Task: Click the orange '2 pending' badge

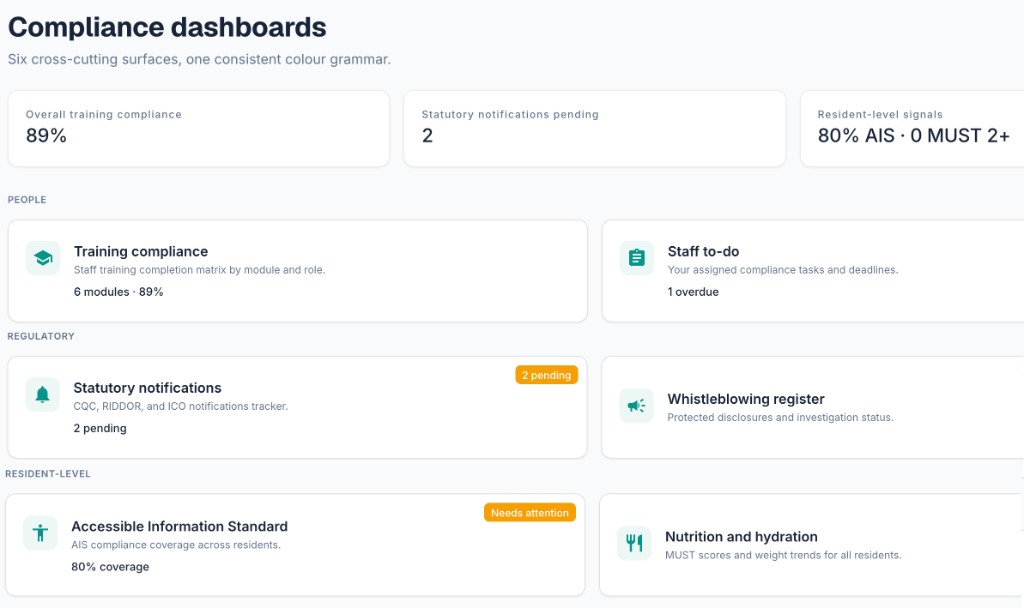Action: (547, 375)
